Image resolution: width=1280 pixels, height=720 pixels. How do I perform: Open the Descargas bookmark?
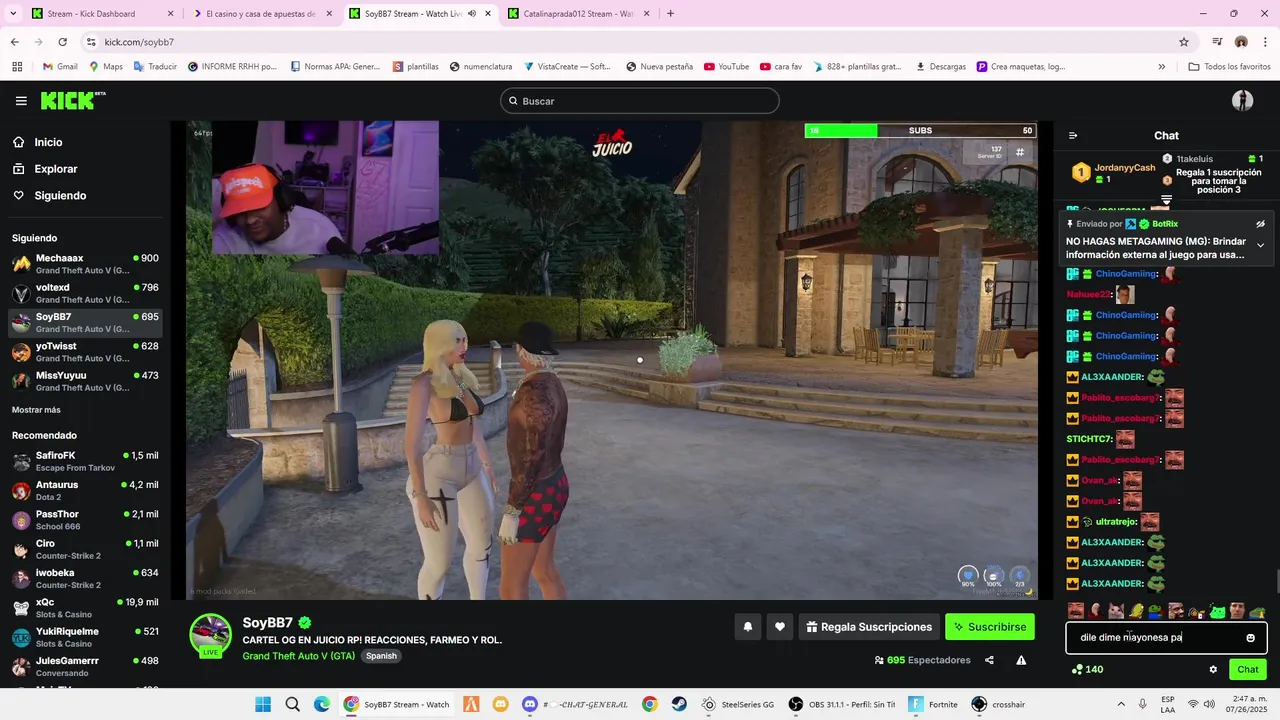pos(941,67)
